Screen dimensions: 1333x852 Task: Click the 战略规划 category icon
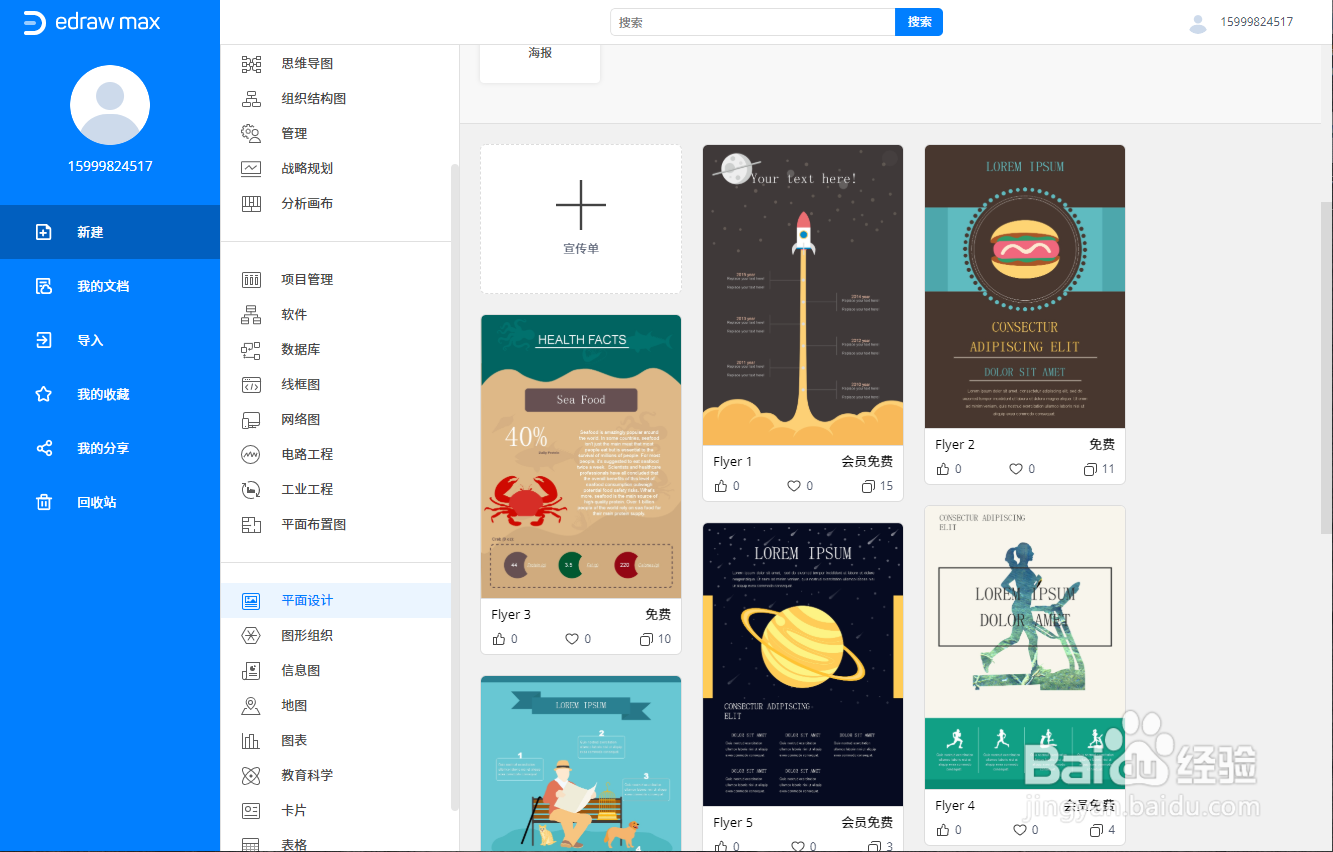[x=251, y=168]
